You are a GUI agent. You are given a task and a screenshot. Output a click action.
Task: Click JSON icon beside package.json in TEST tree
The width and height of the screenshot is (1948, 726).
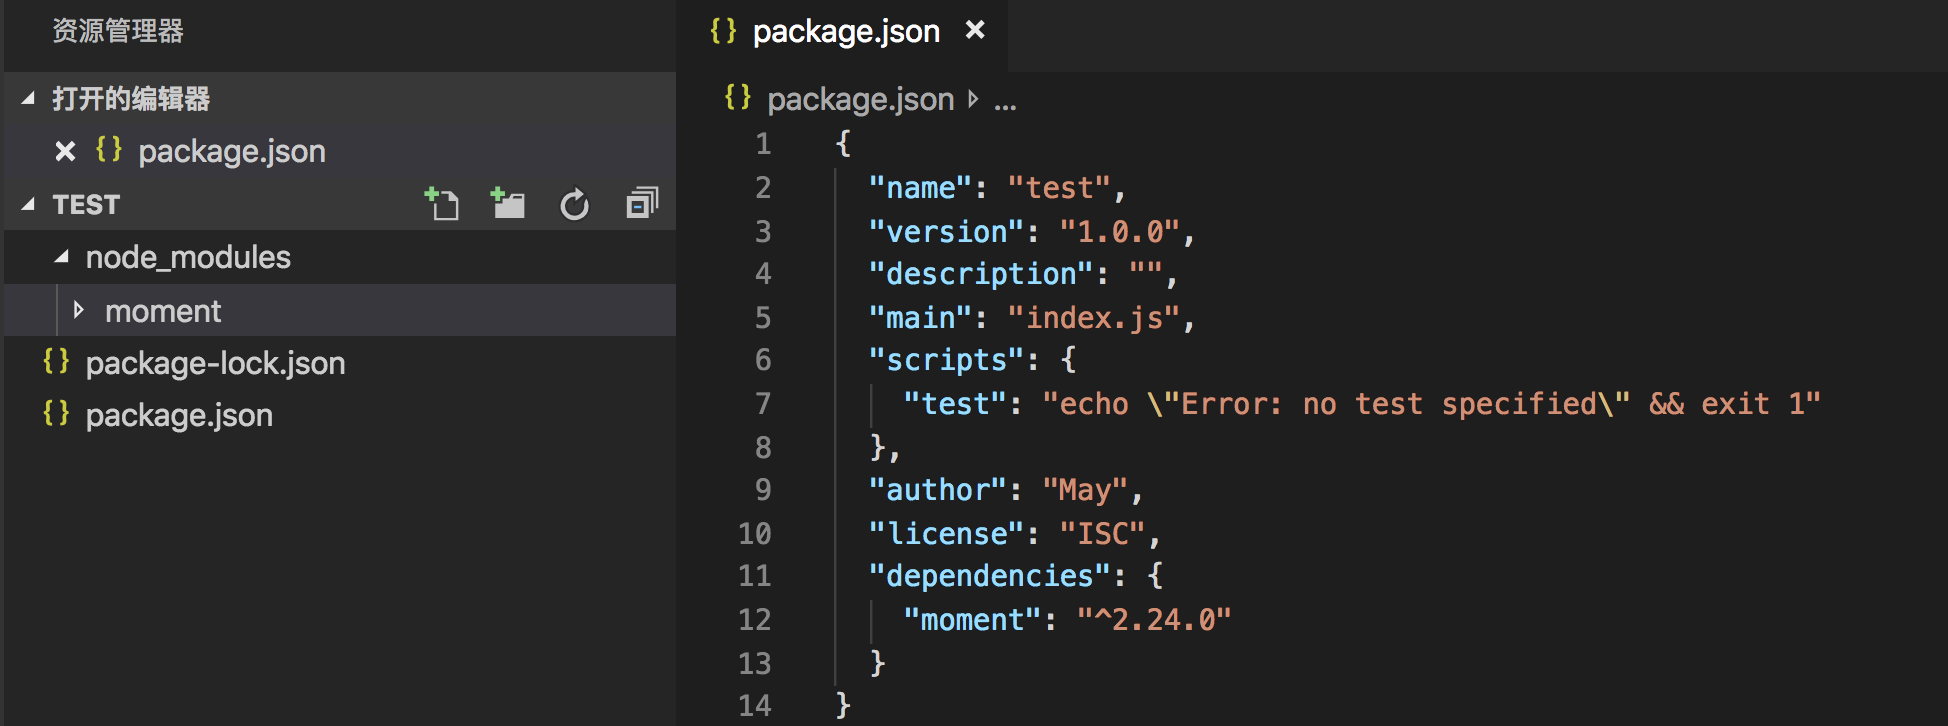pyautogui.click(x=56, y=414)
